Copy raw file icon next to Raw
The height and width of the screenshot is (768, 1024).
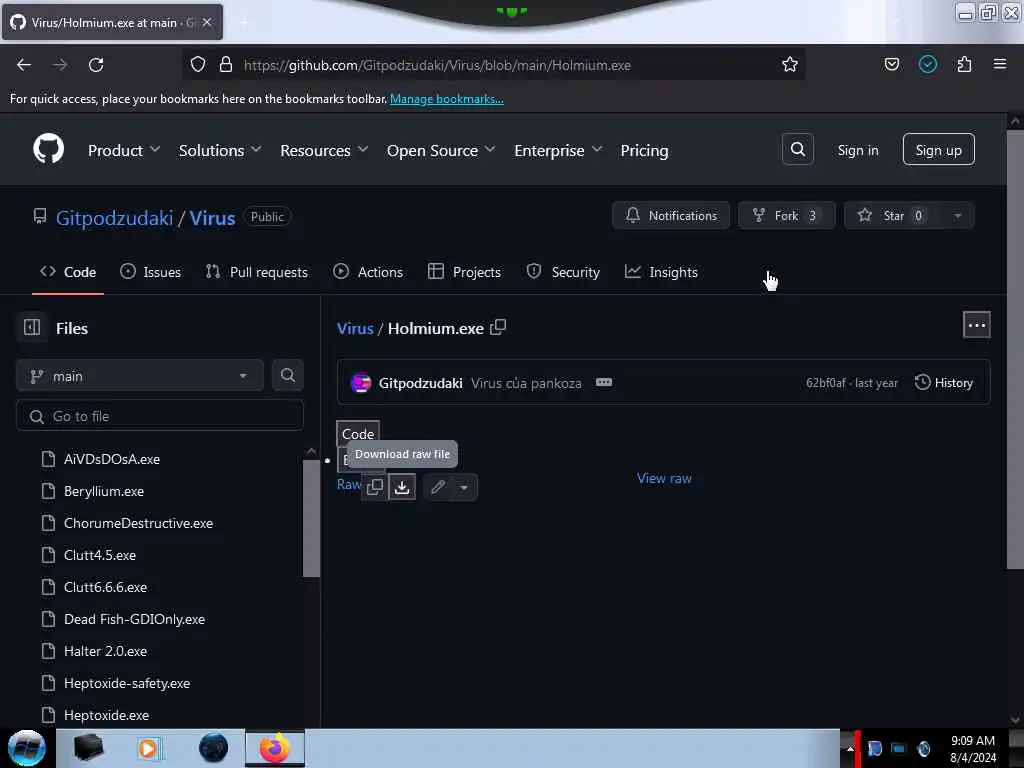375,487
